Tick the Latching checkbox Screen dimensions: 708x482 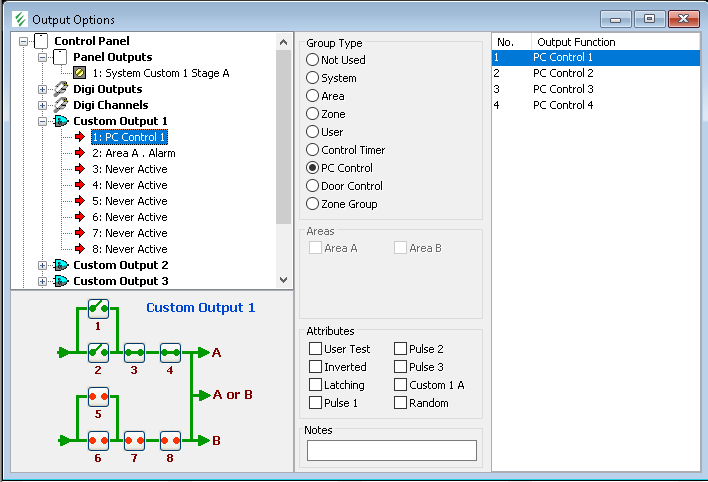click(x=316, y=385)
